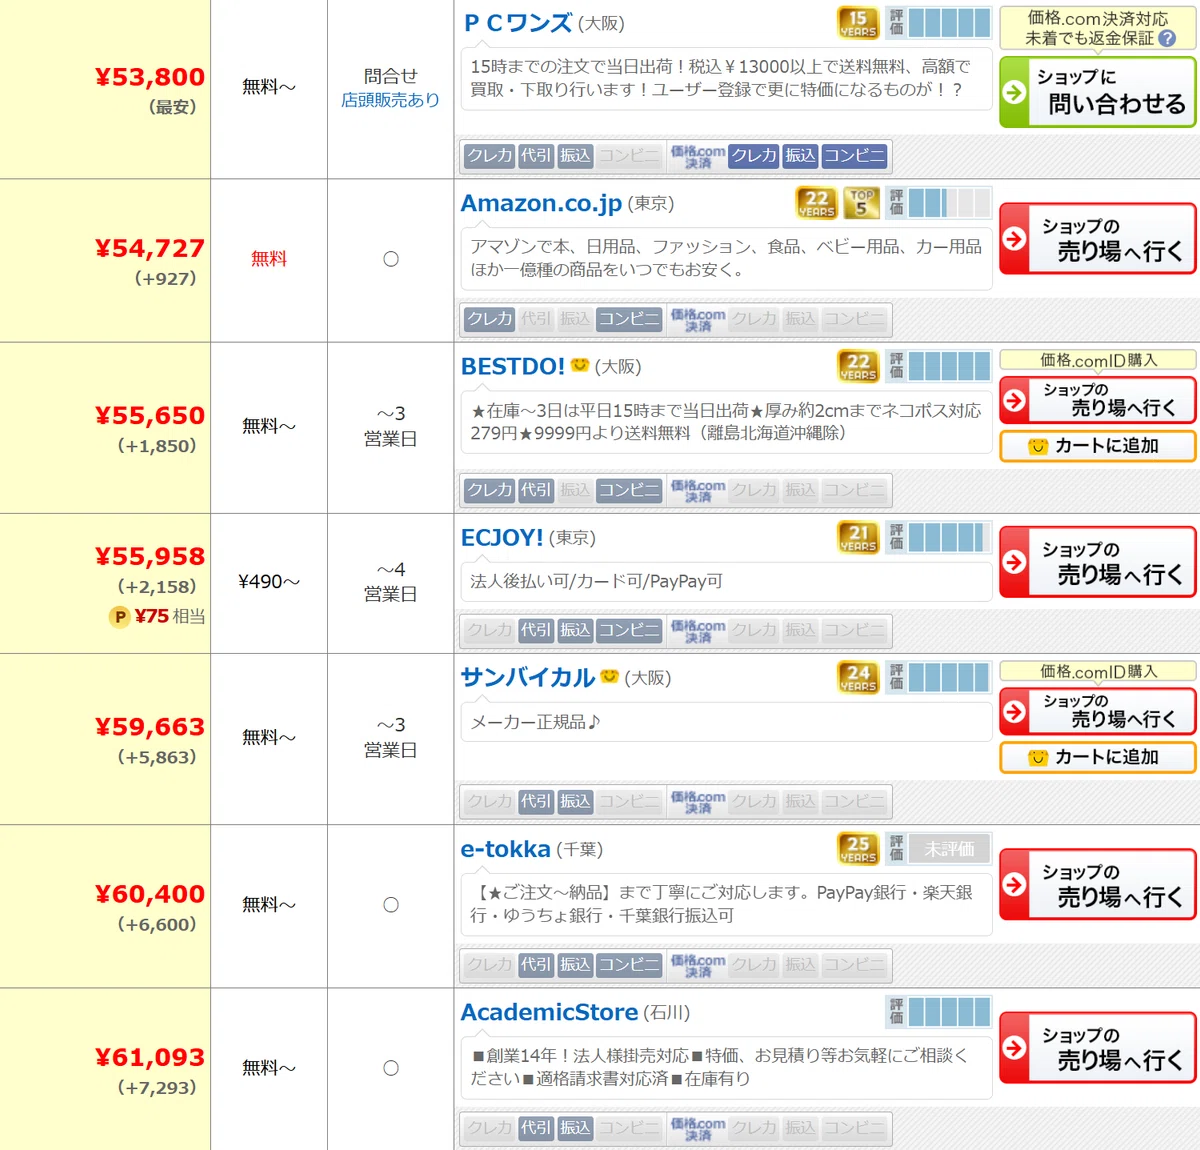Click the 法人後払い可/カード可/PayPay可 description
This screenshot has height=1150, width=1200.
597,581
